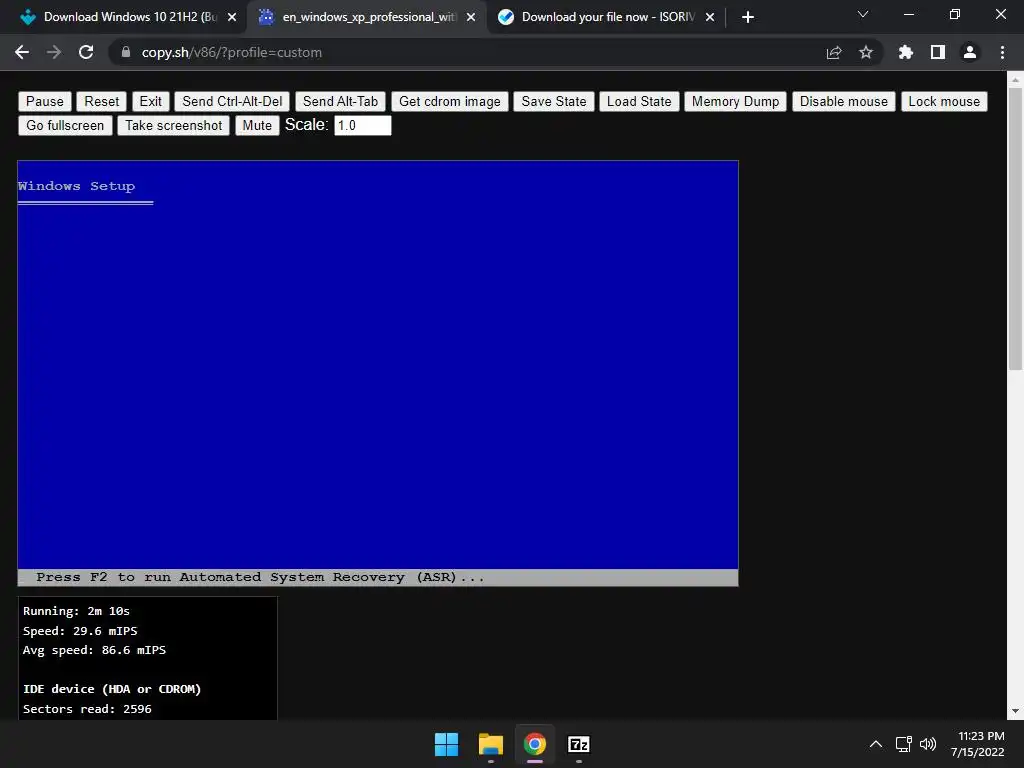This screenshot has width=1024, height=768.
Task: Close the Download Windows 10 21H2 tab
Action: (x=232, y=17)
